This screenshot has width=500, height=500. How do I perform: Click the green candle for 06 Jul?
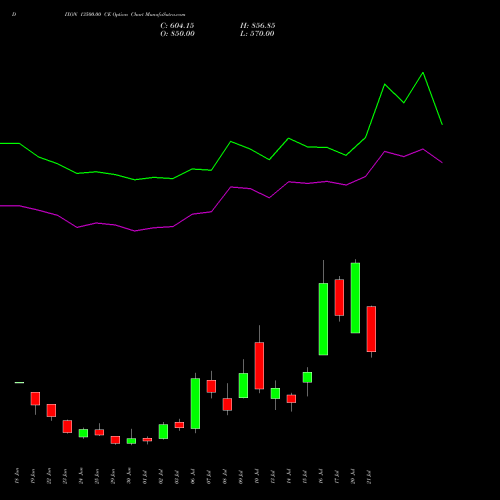pyautogui.click(x=195, y=403)
